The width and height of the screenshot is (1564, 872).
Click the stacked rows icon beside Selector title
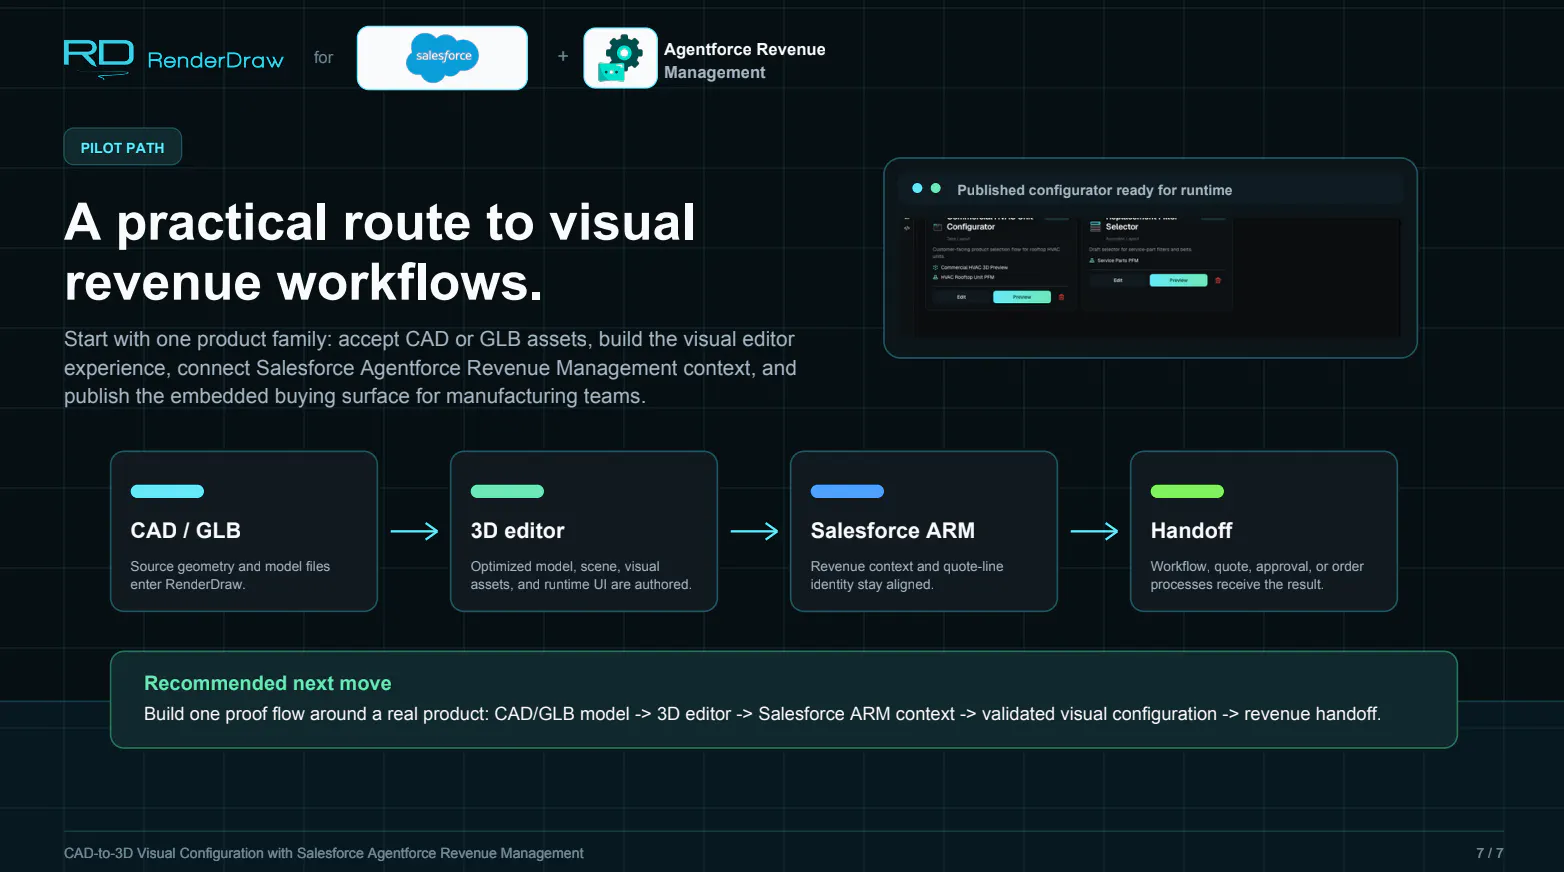[1095, 227]
